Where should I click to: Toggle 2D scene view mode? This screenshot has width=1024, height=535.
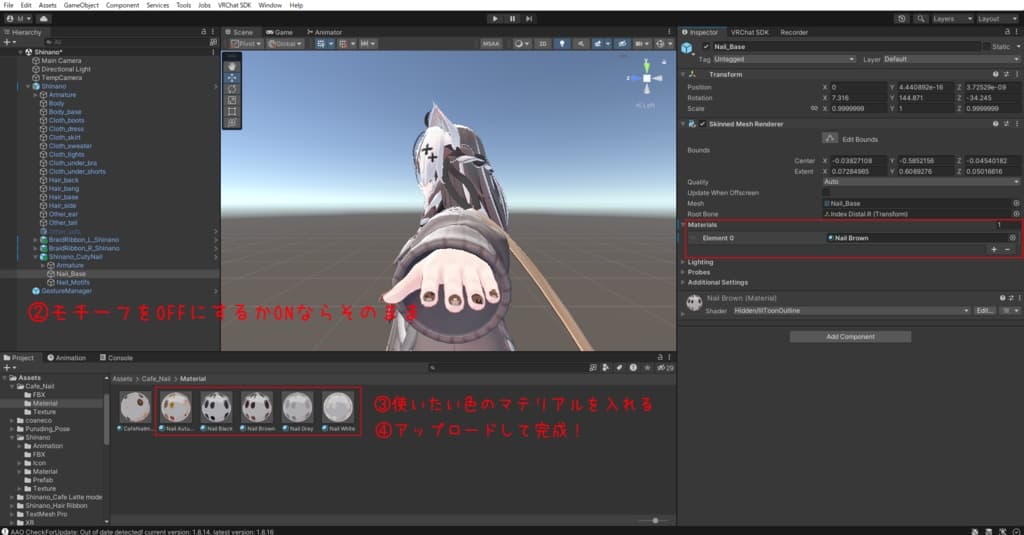point(542,44)
